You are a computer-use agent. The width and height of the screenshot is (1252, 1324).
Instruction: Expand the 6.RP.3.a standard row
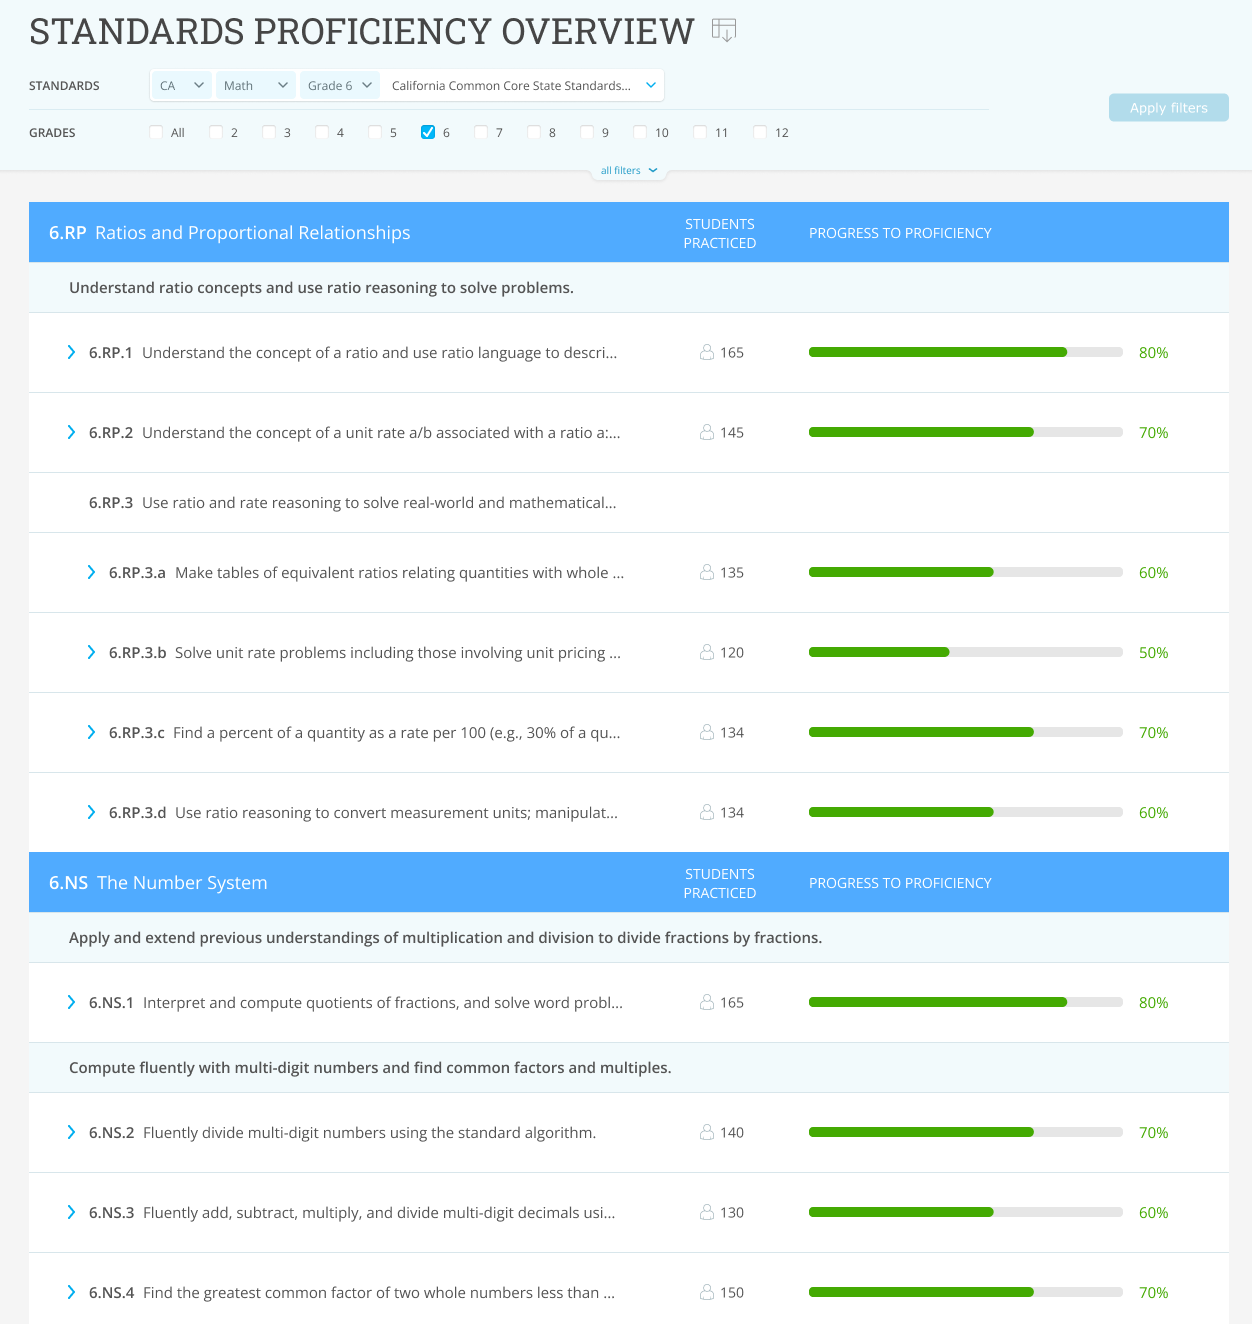pos(91,572)
